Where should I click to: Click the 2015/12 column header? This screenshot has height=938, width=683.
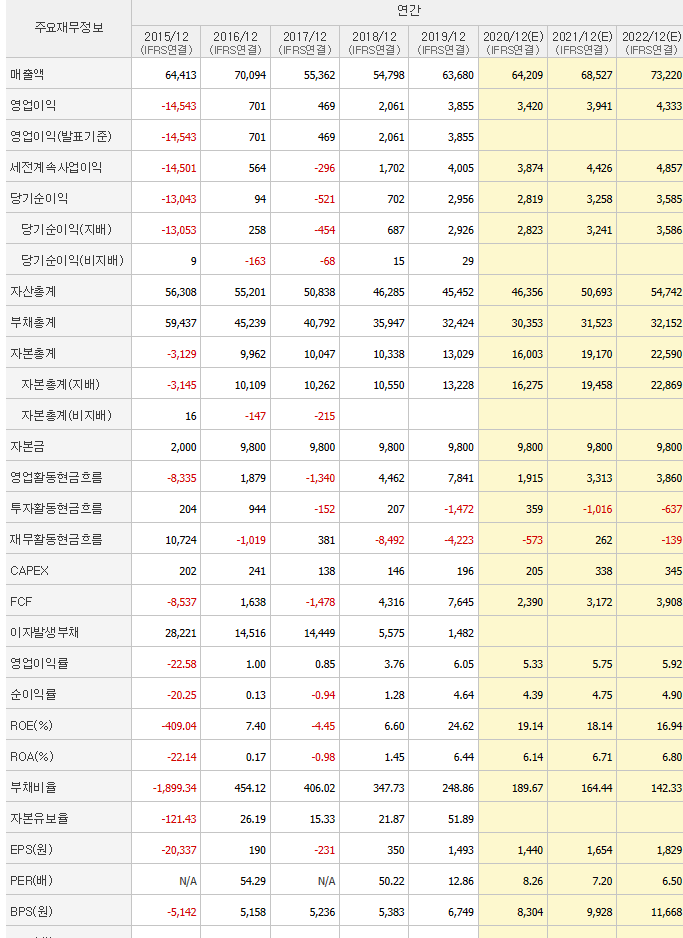click(166, 42)
